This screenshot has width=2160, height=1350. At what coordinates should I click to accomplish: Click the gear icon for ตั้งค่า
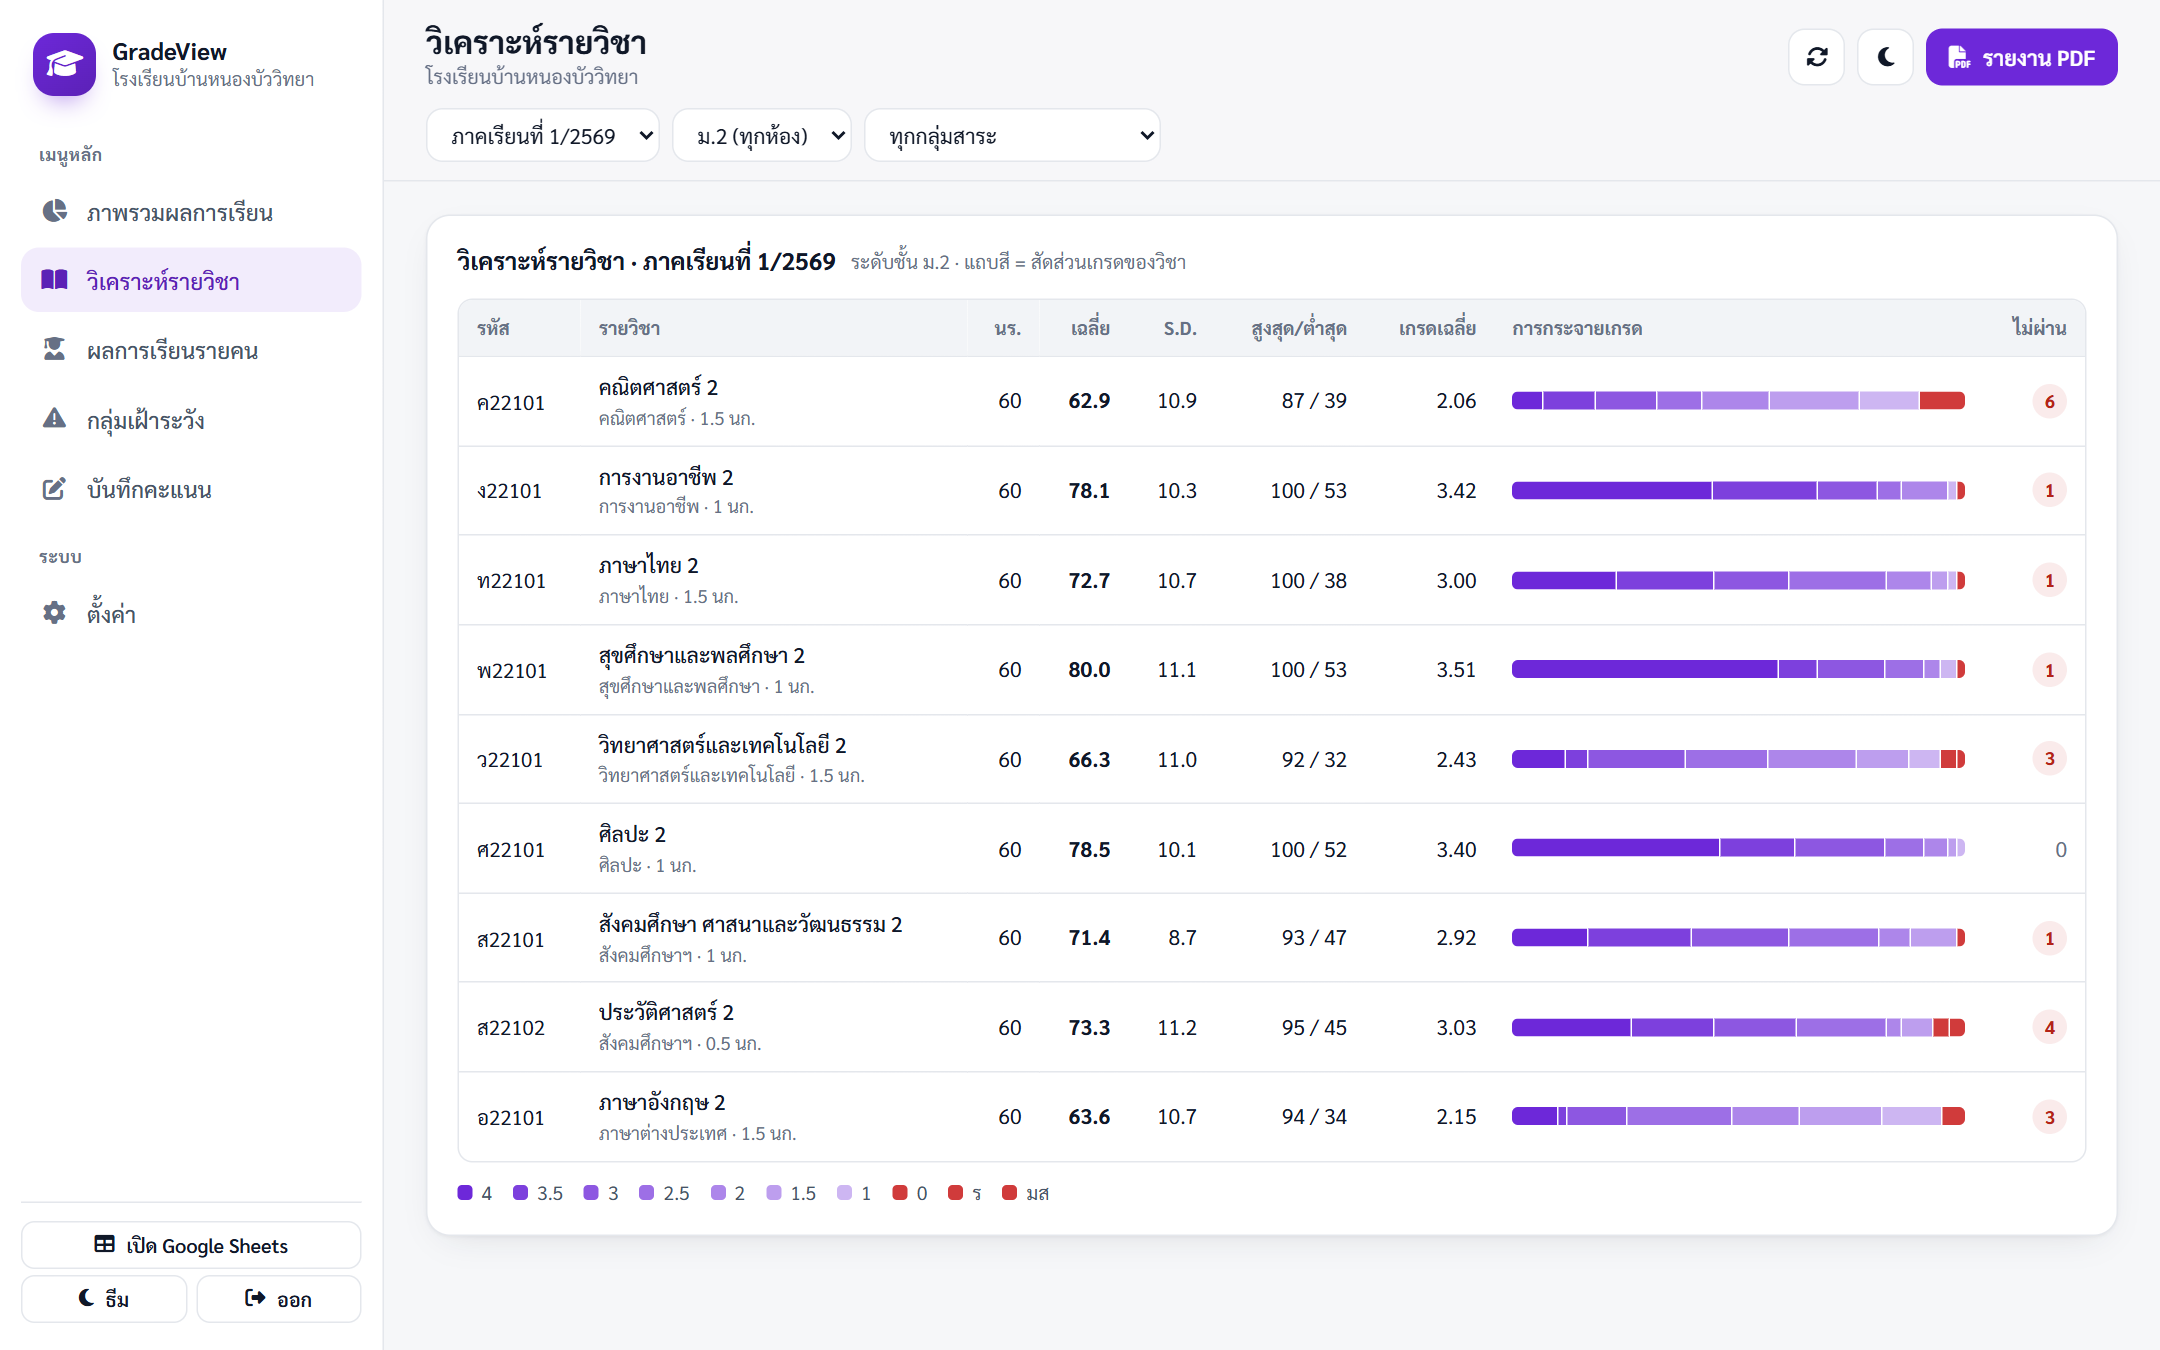[x=54, y=612]
